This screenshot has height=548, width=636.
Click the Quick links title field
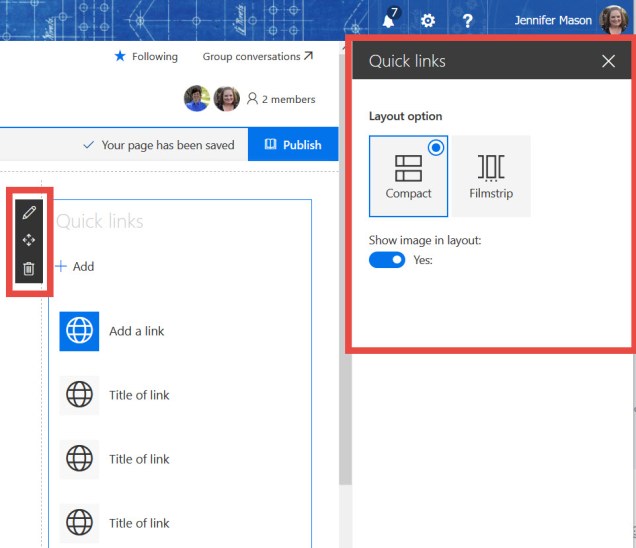[100, 221]
